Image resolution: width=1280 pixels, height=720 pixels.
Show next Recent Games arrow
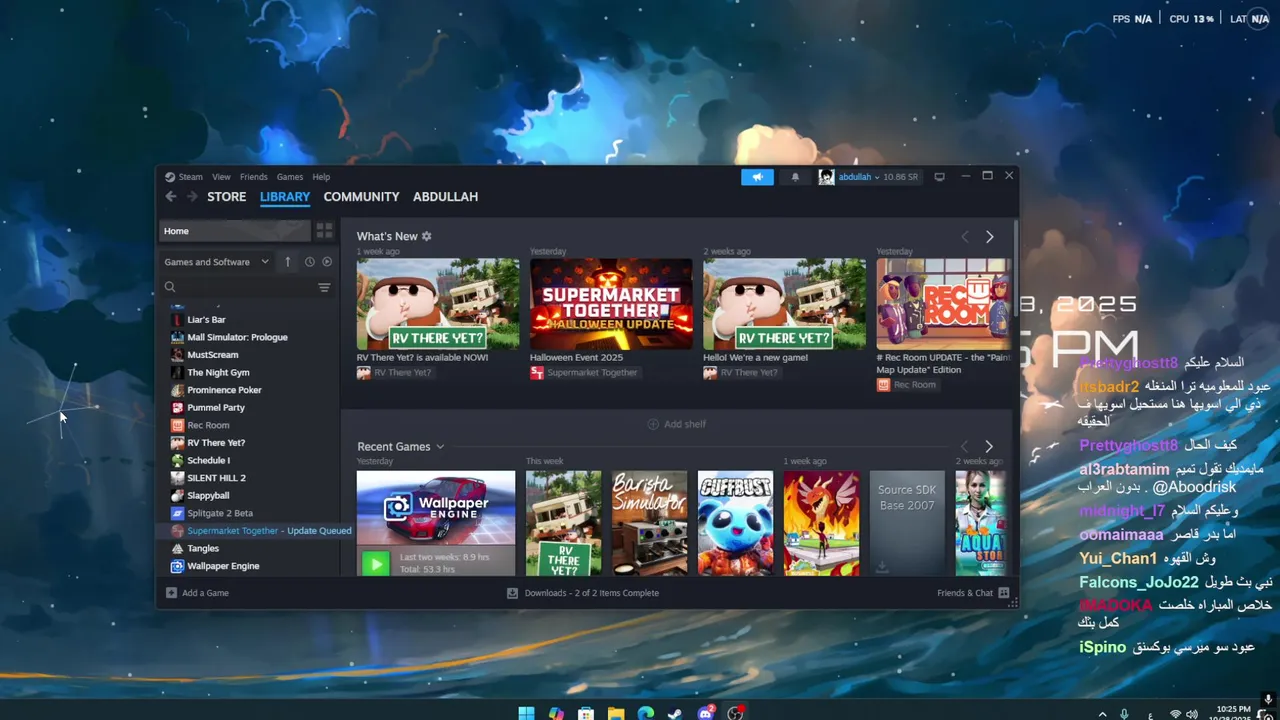[988, 447]
